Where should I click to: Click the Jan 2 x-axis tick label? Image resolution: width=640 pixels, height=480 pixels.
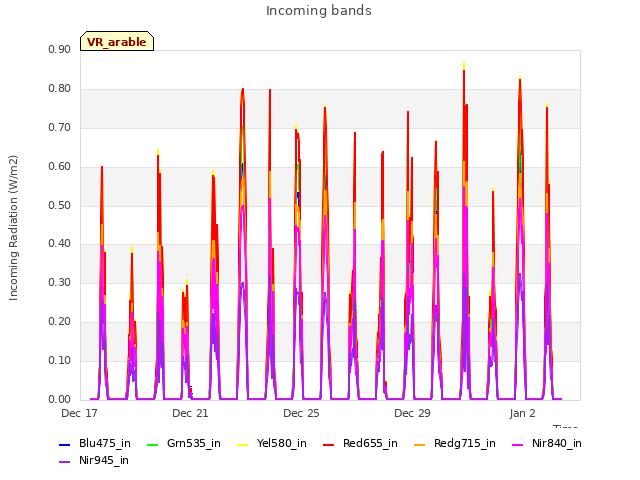[522, 413]
